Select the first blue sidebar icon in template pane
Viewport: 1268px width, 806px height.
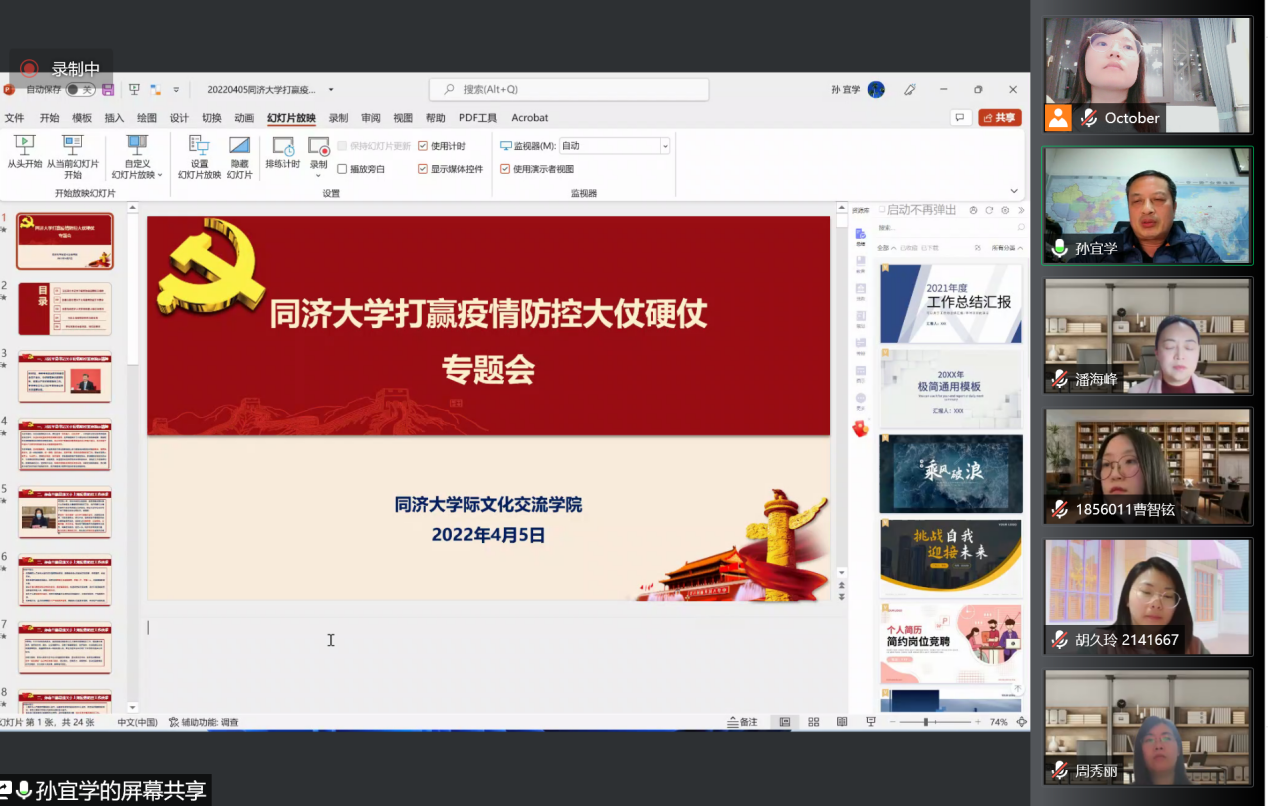pos(861,236)
